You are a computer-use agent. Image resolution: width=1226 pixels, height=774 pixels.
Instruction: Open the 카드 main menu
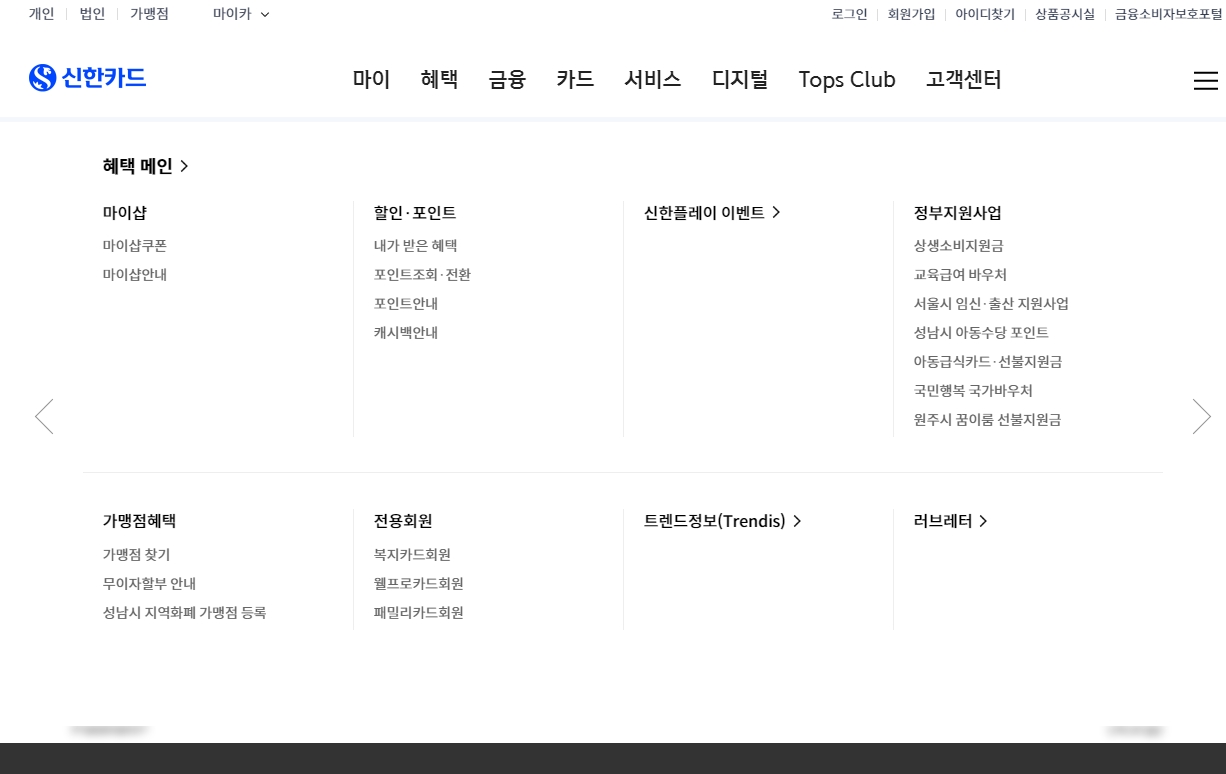coord(575,80)
